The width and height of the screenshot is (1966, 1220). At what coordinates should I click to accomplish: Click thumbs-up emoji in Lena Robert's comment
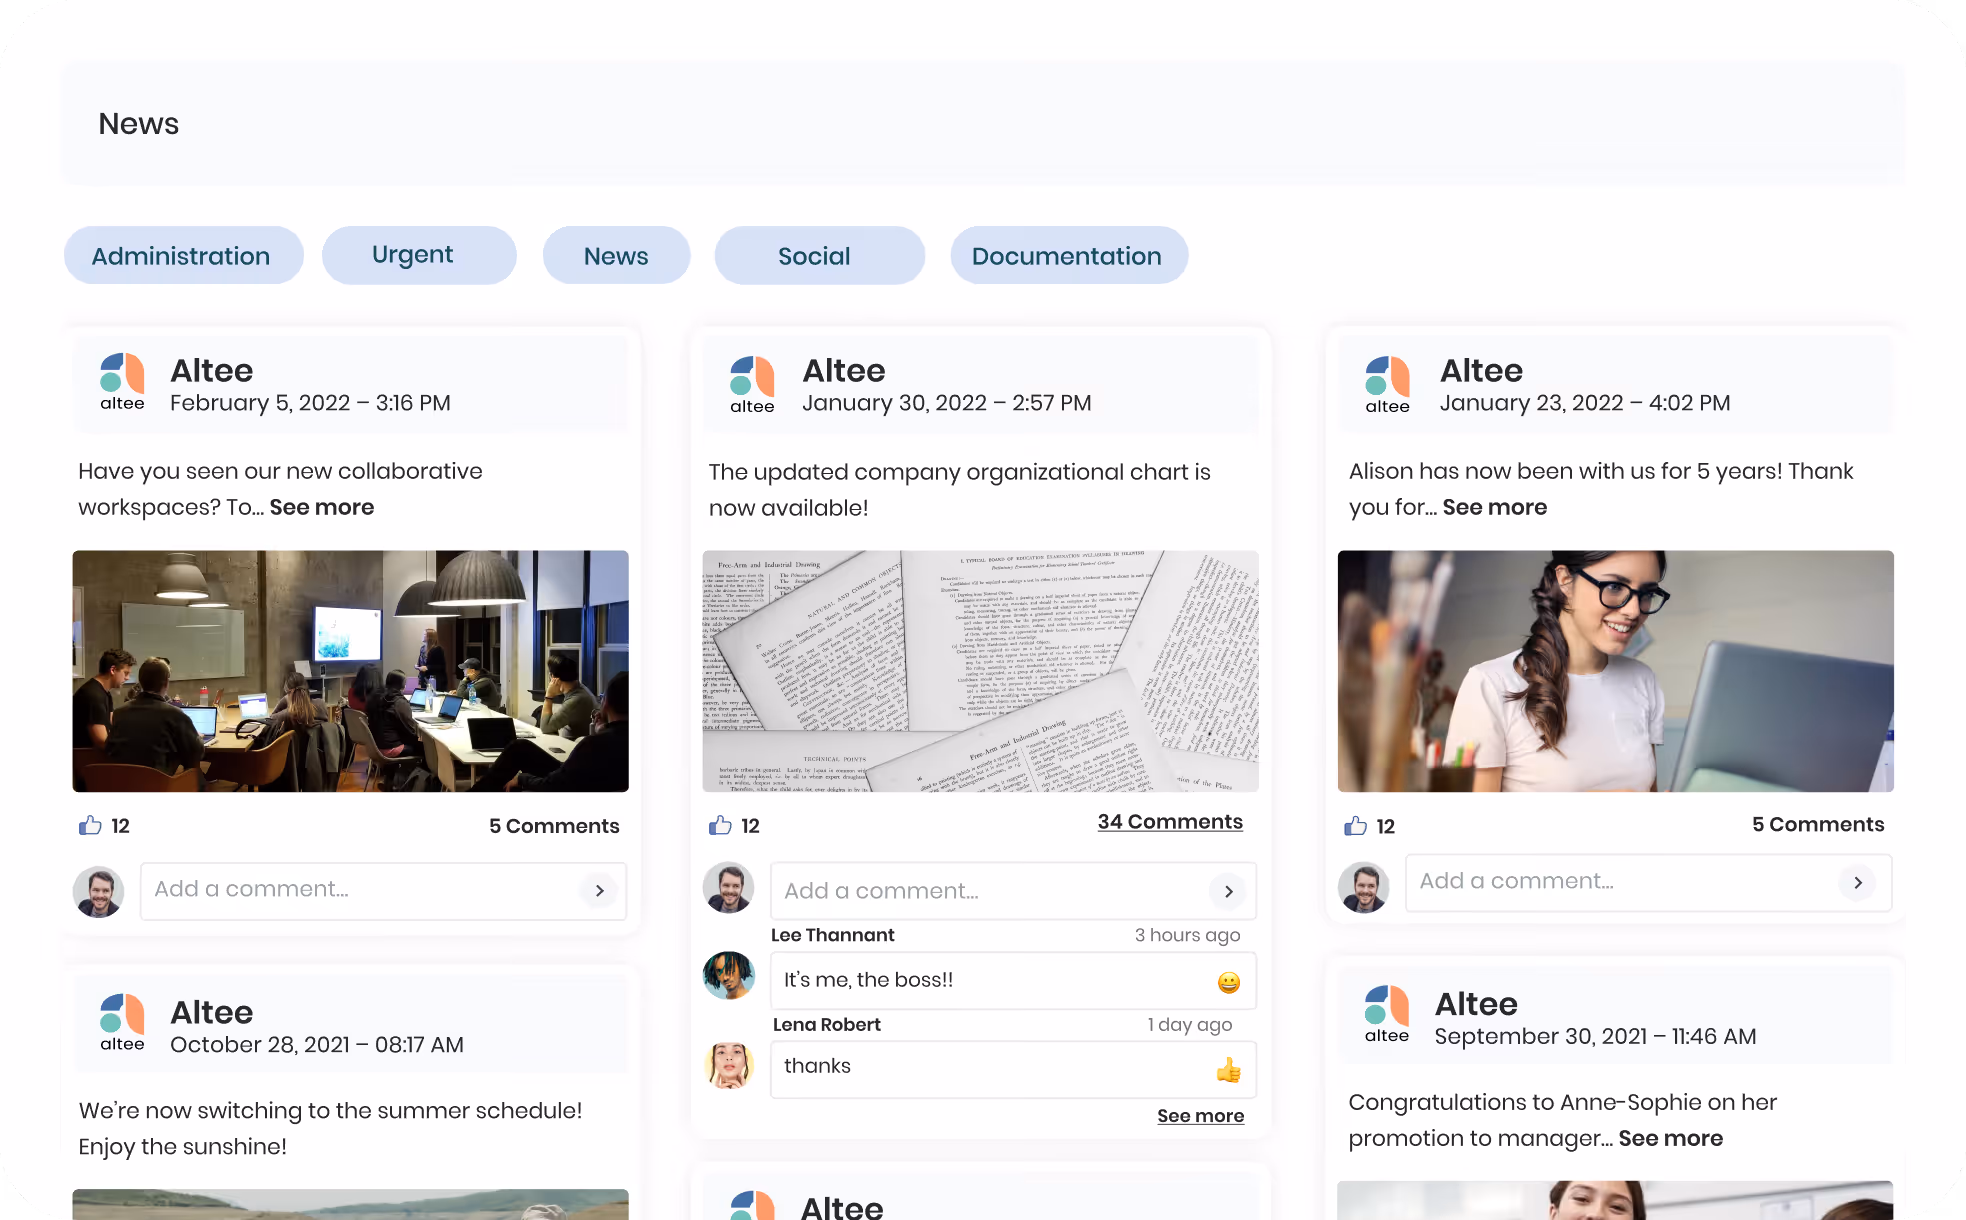(x=1228, y=1071)
